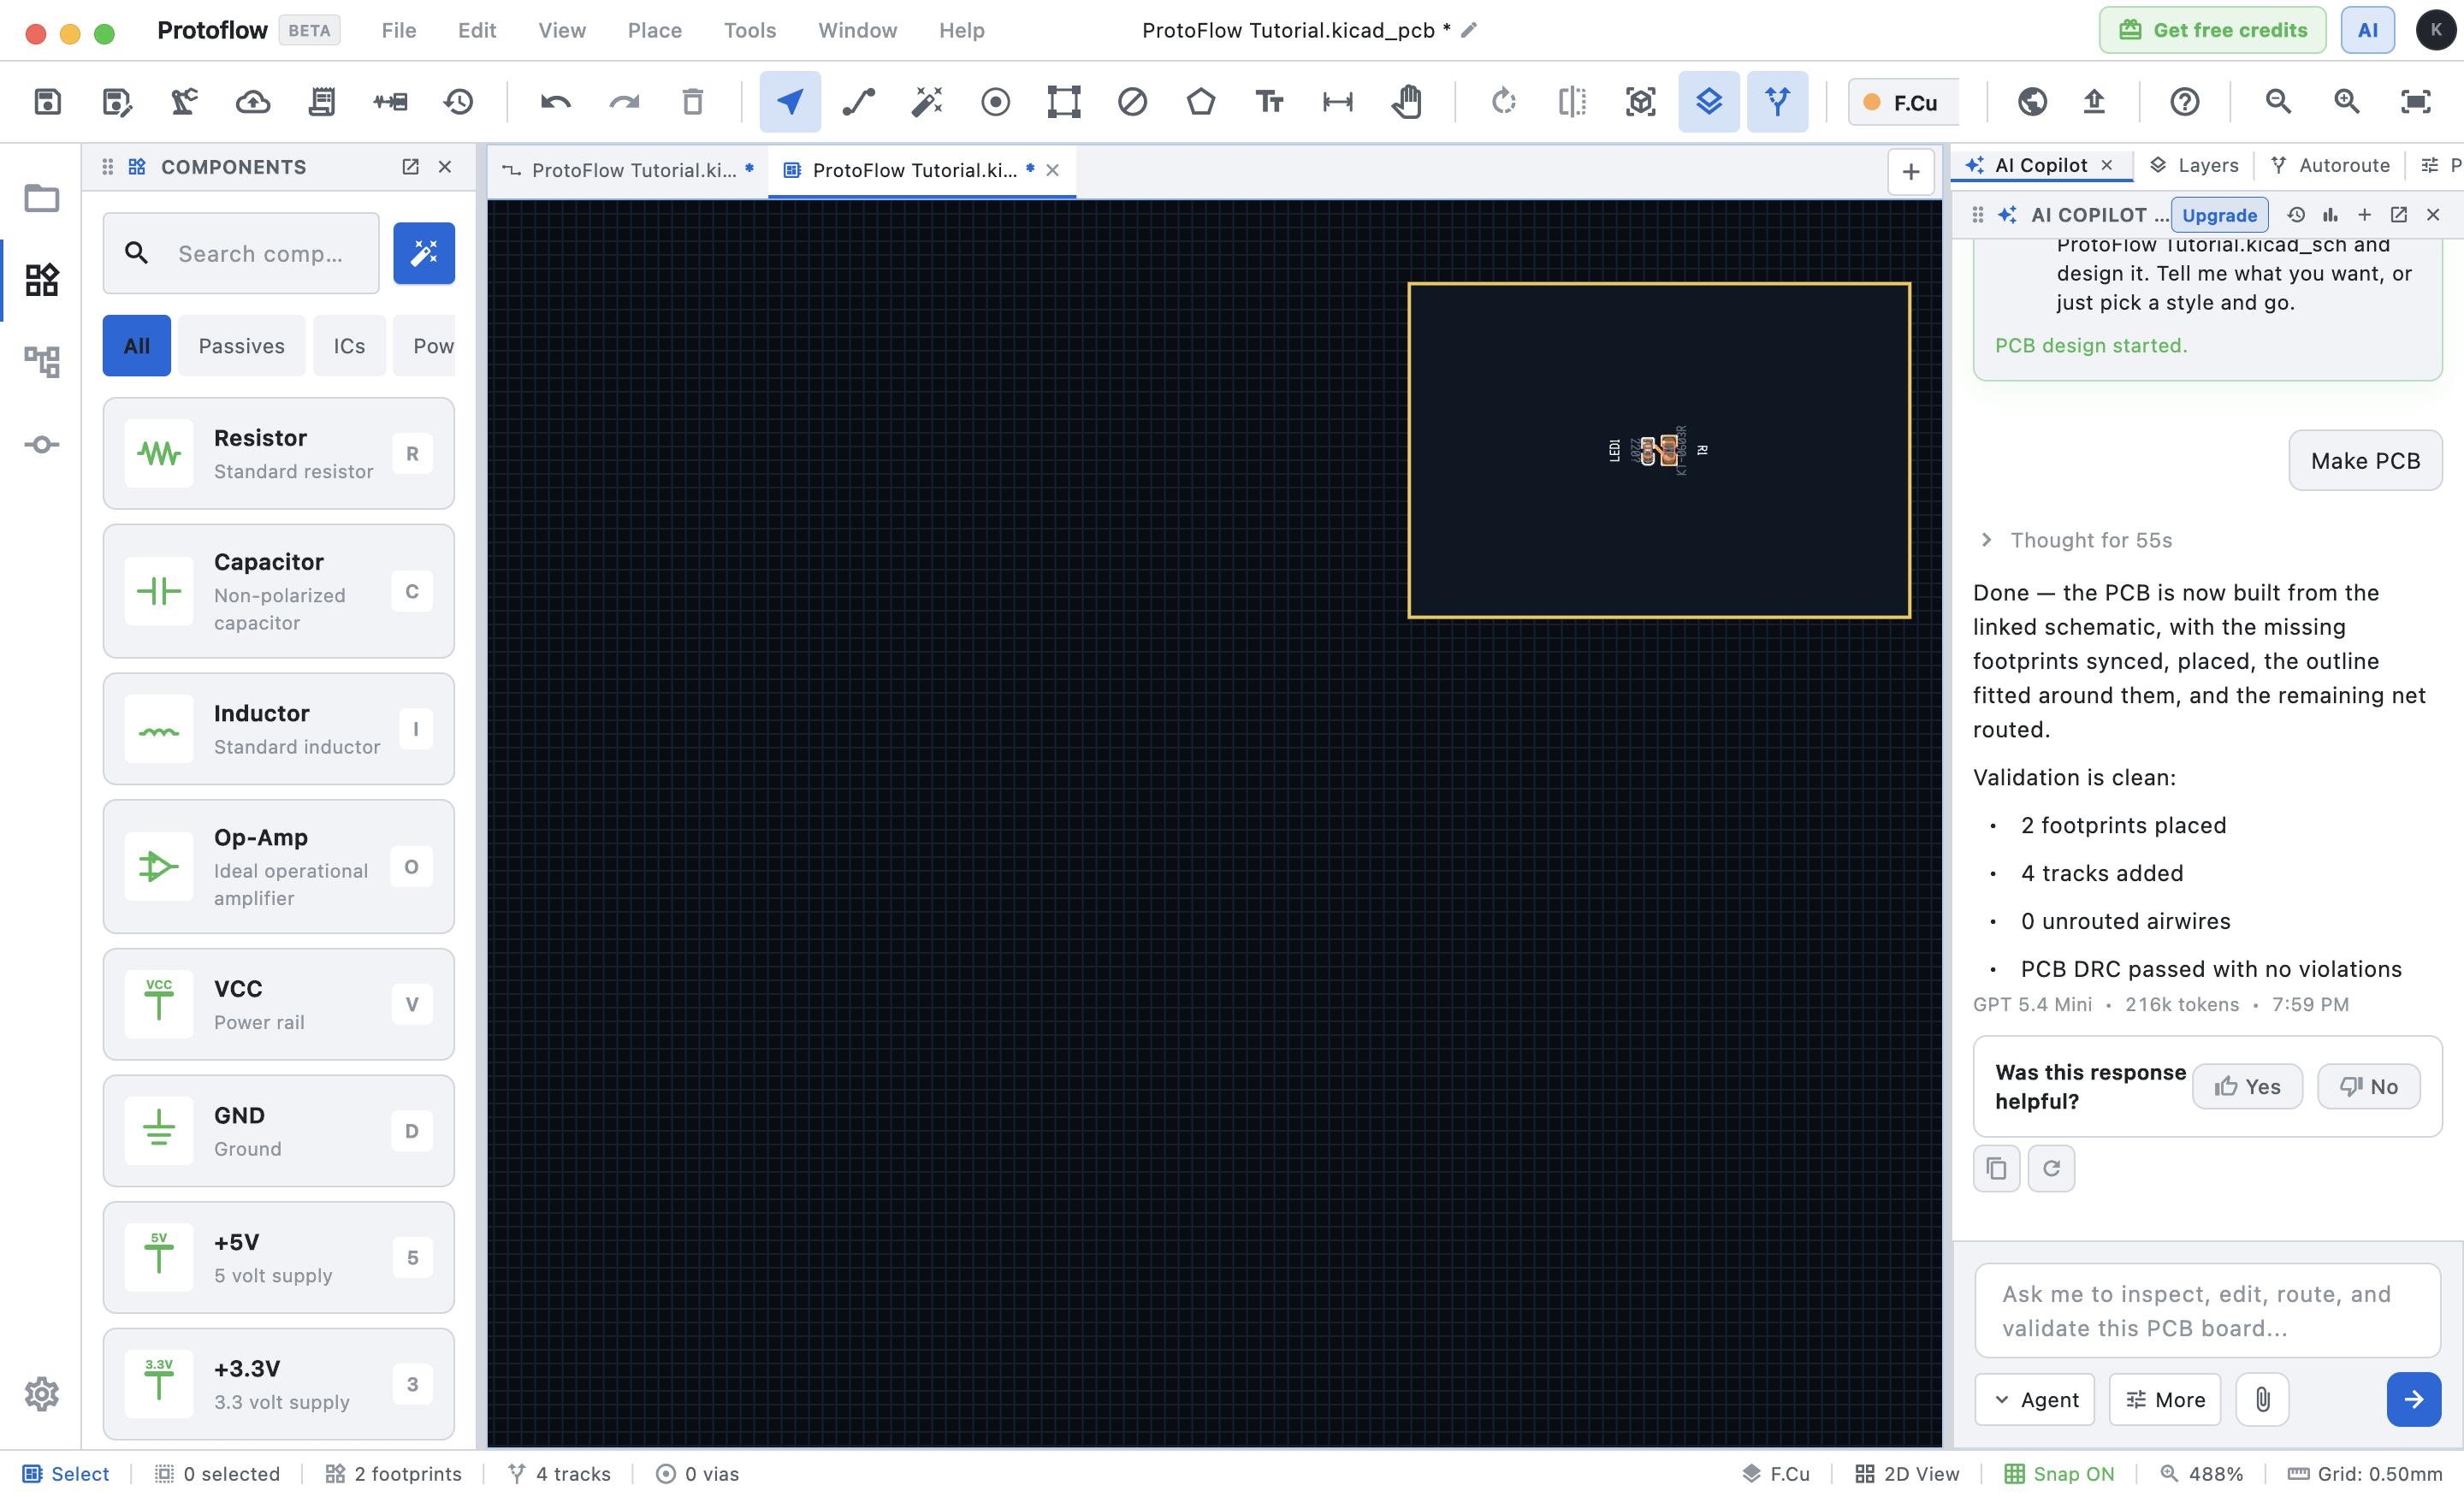Click Yes for helpful response

pos(2247,1086)
